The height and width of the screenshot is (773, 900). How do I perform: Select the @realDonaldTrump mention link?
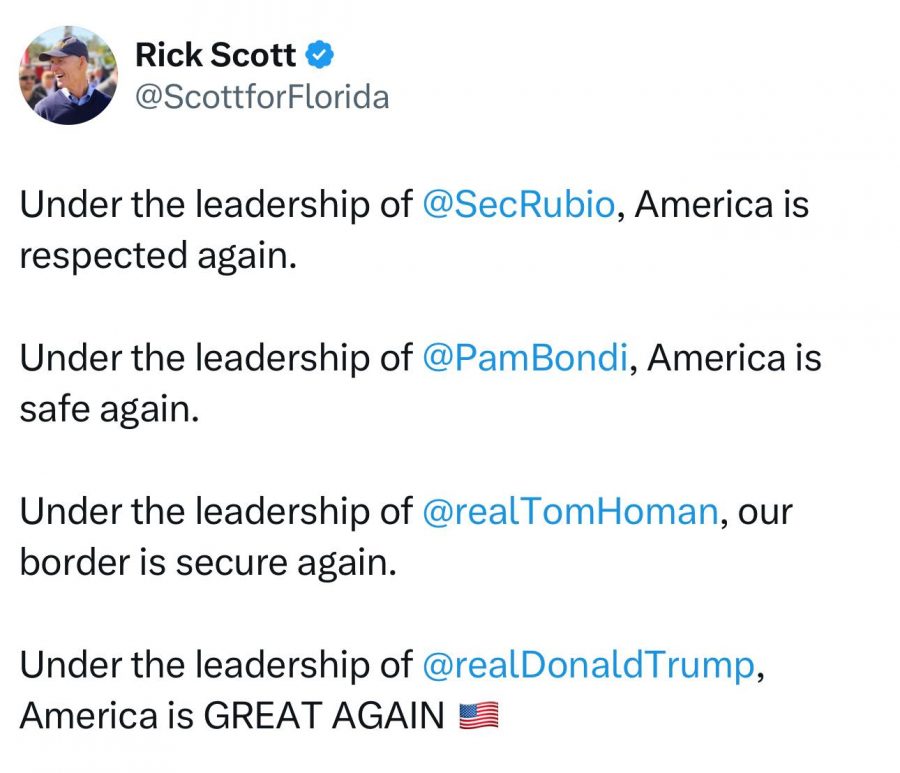588,665
